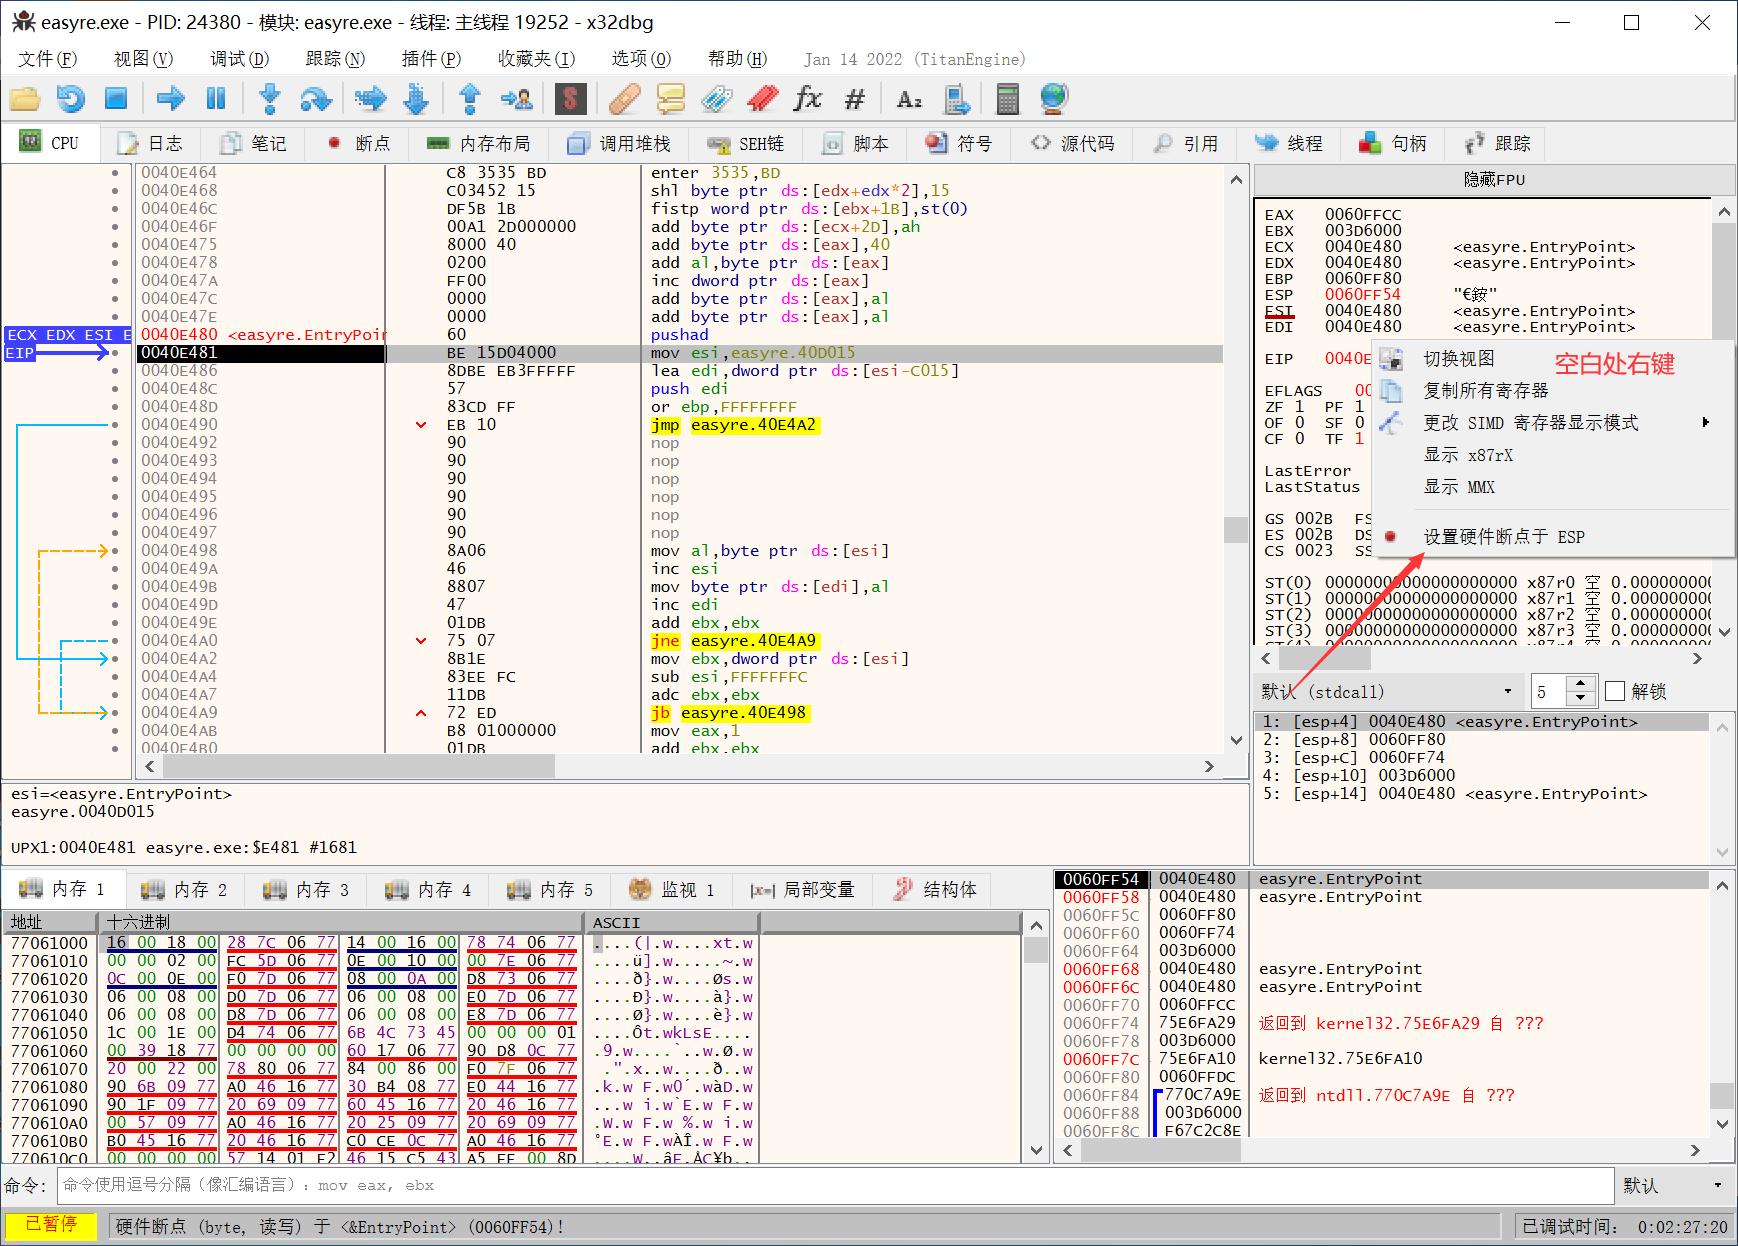Open the 调试(D) menu
Image resolution: width=1738 pixels, height=1246 pixels.
pyautogui.click(x=239, y=59)
